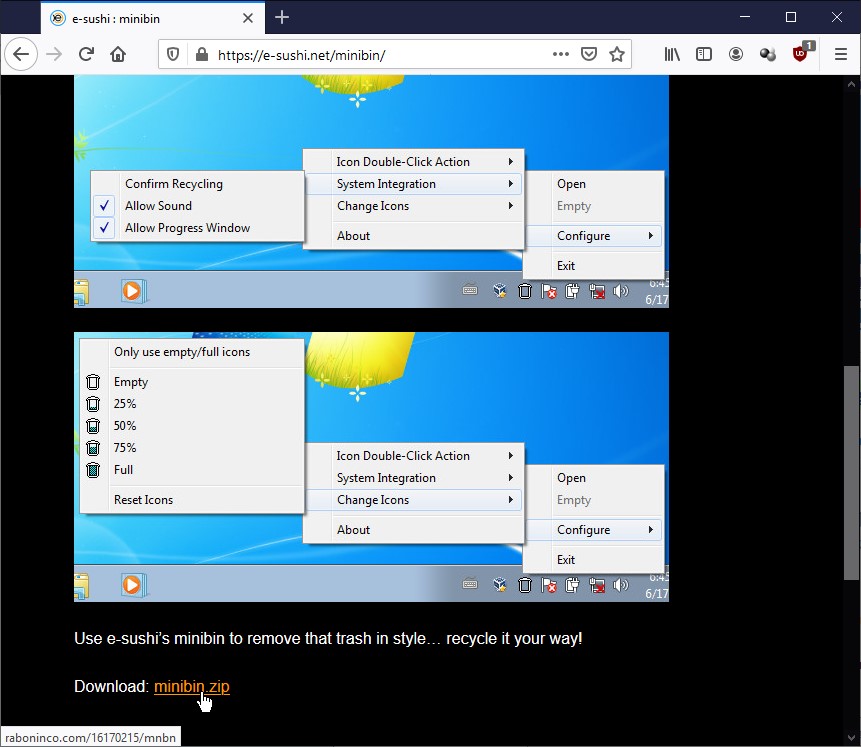Open the Library bookshelf icon
This screenshot has width=861, height=747.
(x=672, y=54)
